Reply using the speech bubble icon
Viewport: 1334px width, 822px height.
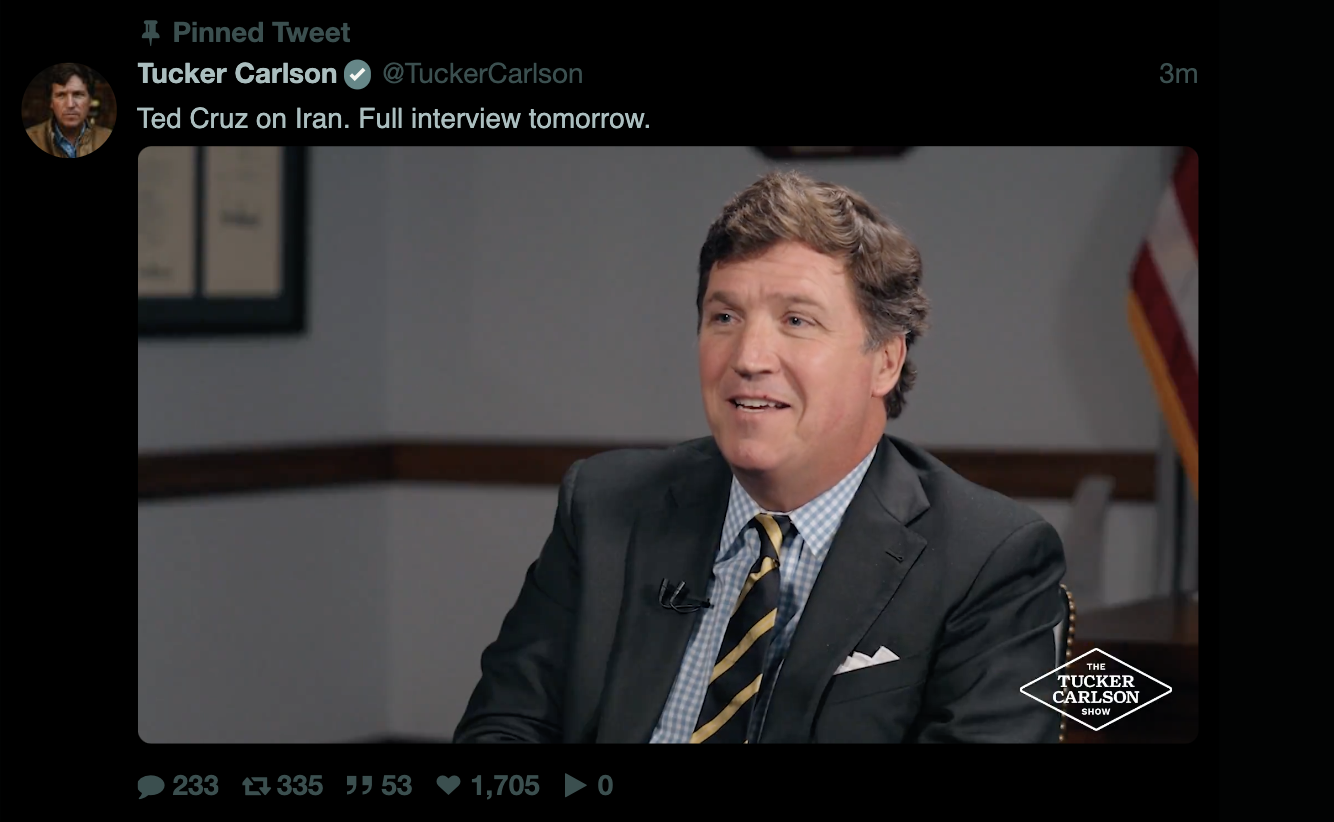(x=151, y=786)
